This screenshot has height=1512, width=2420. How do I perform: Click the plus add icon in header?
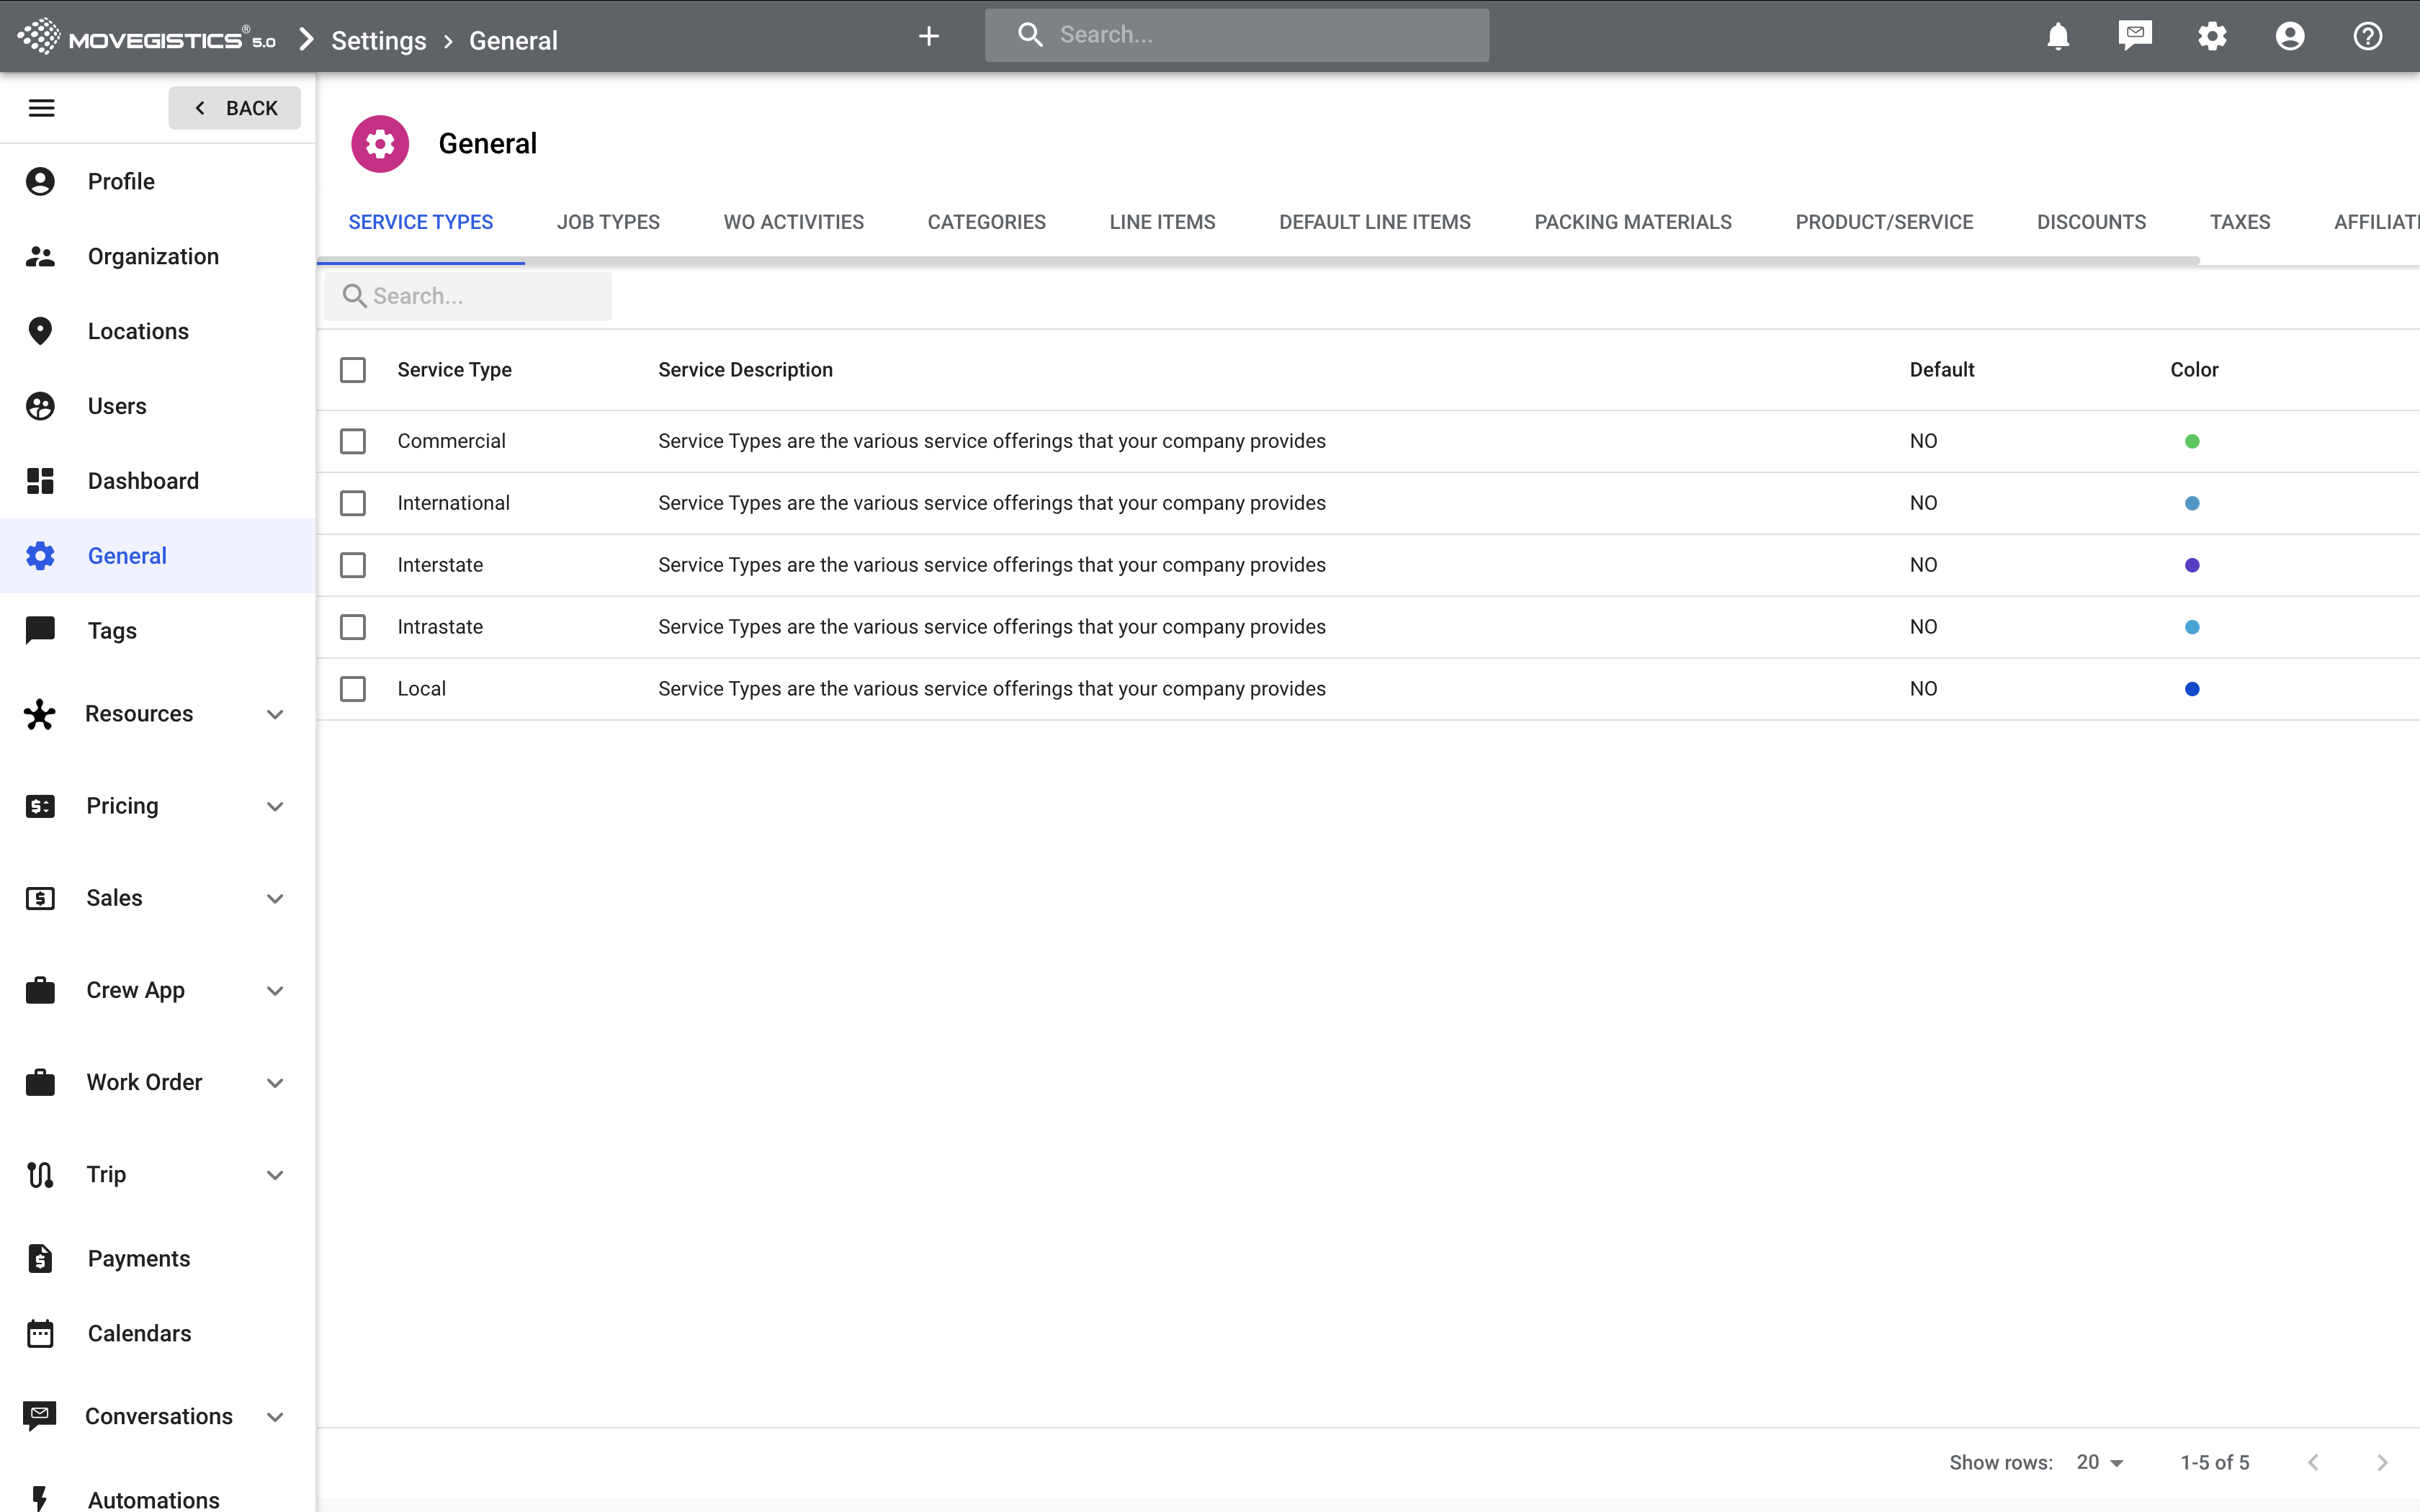coord(928,37)
